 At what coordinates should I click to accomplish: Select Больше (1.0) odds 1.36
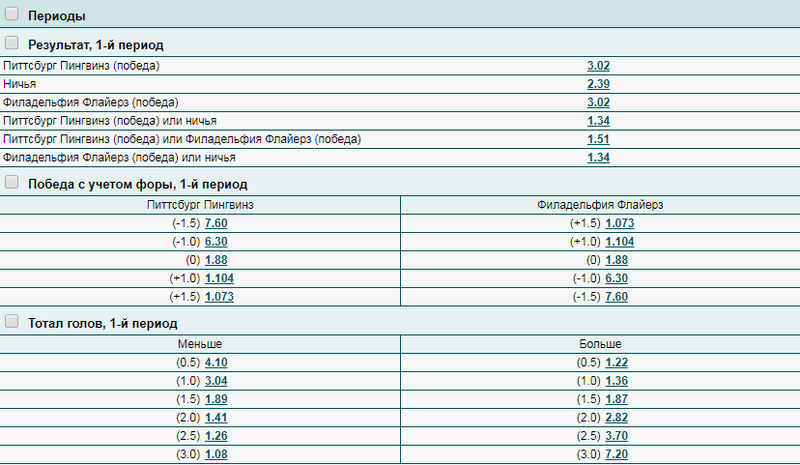coord(616,381)
